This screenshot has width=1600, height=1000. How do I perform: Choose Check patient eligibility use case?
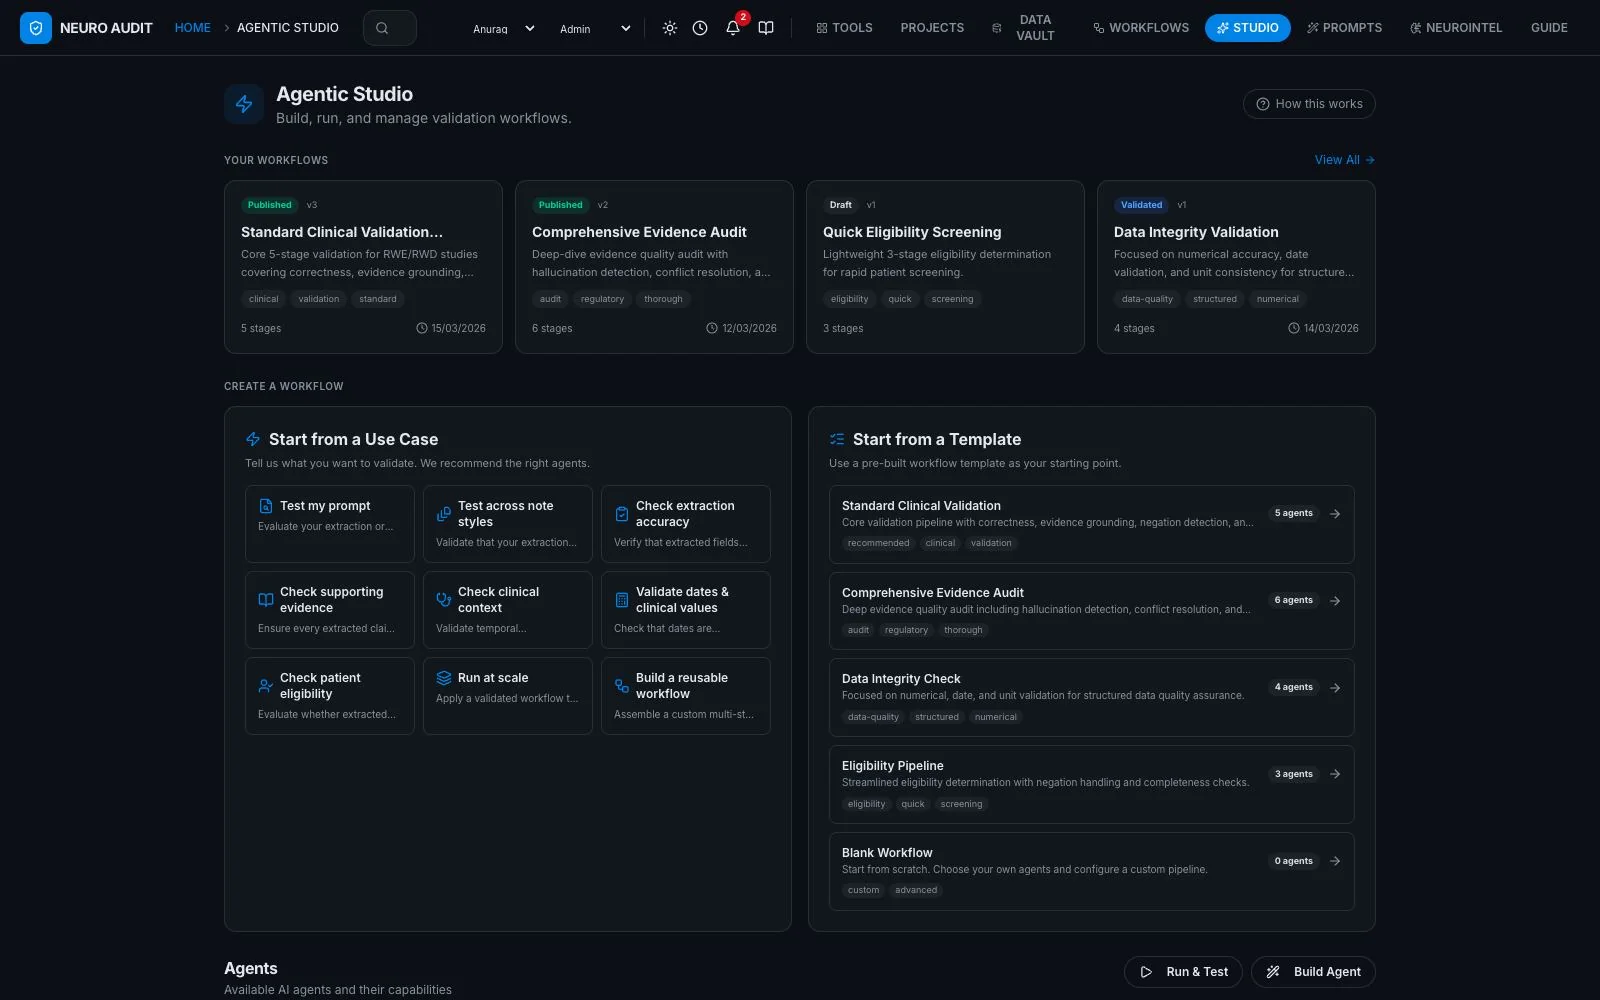[330, 696]
